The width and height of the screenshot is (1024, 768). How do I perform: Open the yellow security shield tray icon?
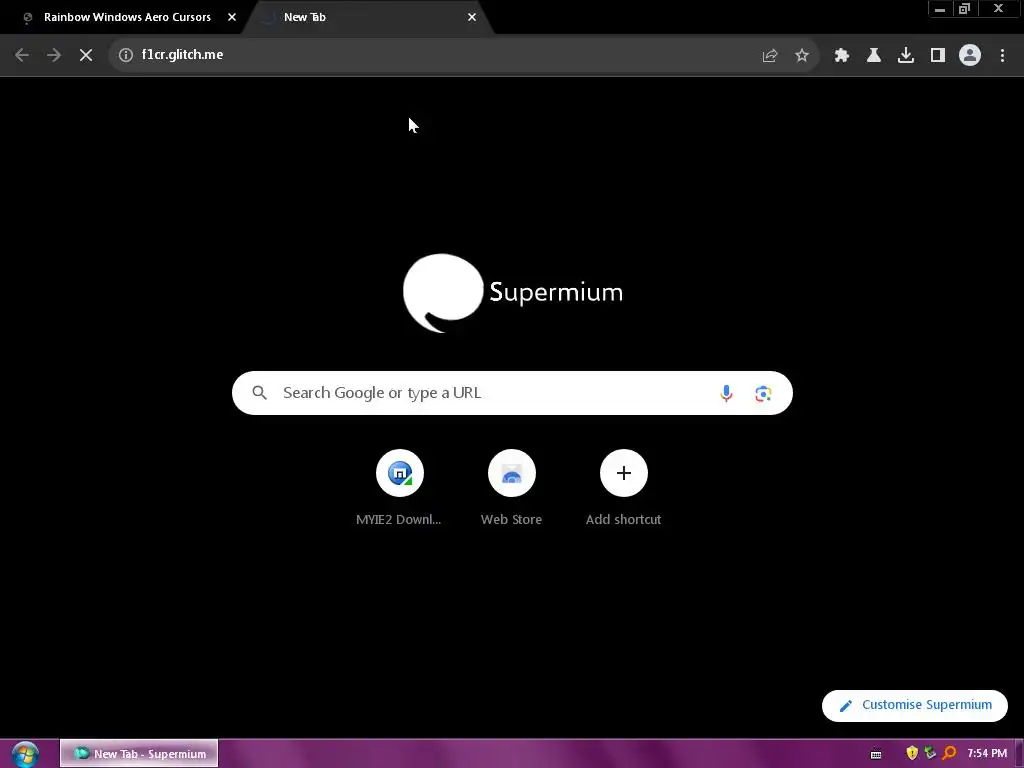[912, 754]
